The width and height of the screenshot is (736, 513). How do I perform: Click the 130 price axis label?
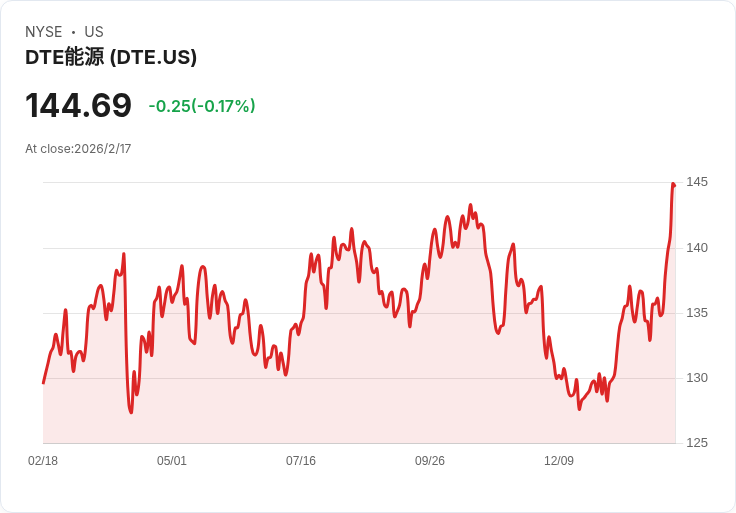(x=697, y=378)
